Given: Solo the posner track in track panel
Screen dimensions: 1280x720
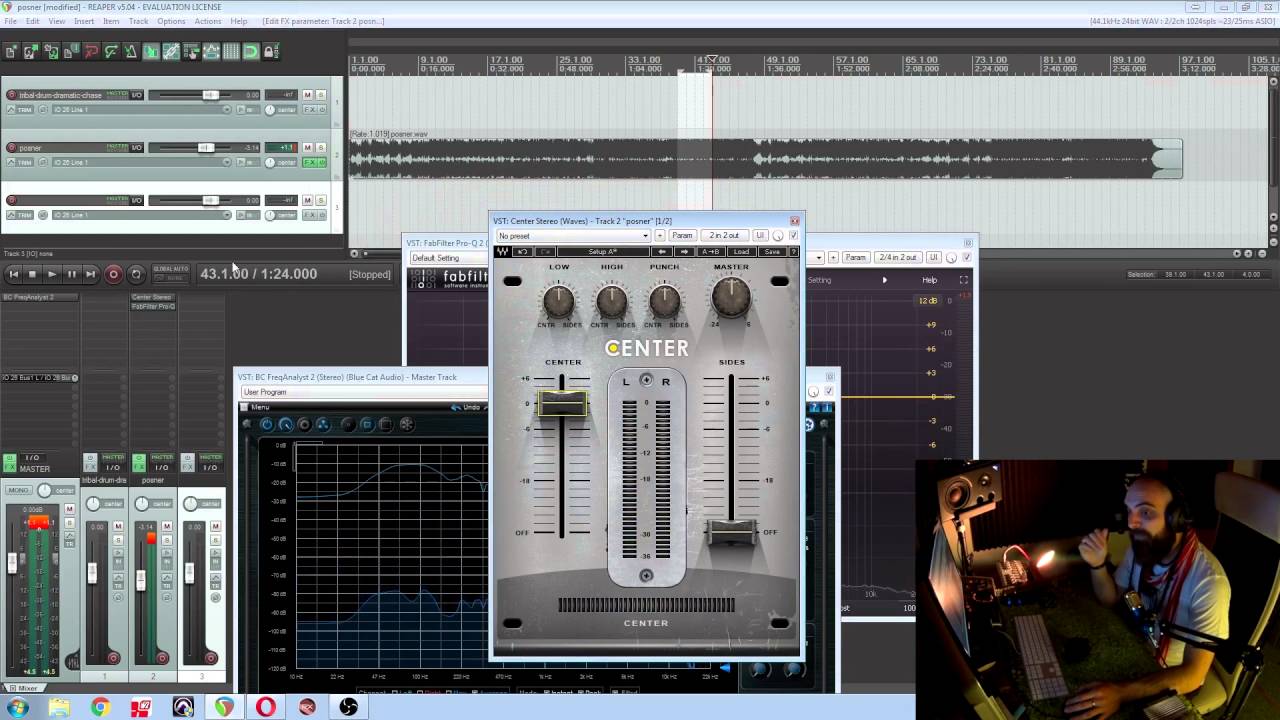Looking at the screenshot, I should click(x=320, y=148).
